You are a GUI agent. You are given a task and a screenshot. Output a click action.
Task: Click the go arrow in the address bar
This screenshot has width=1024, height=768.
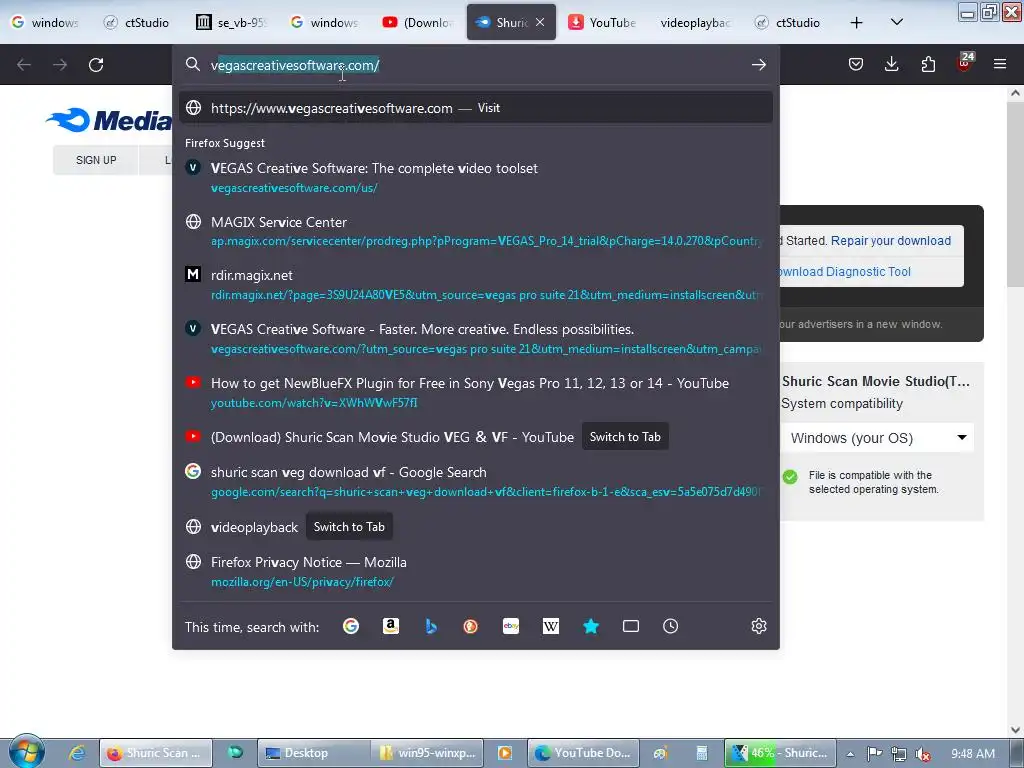click(758, 65)
